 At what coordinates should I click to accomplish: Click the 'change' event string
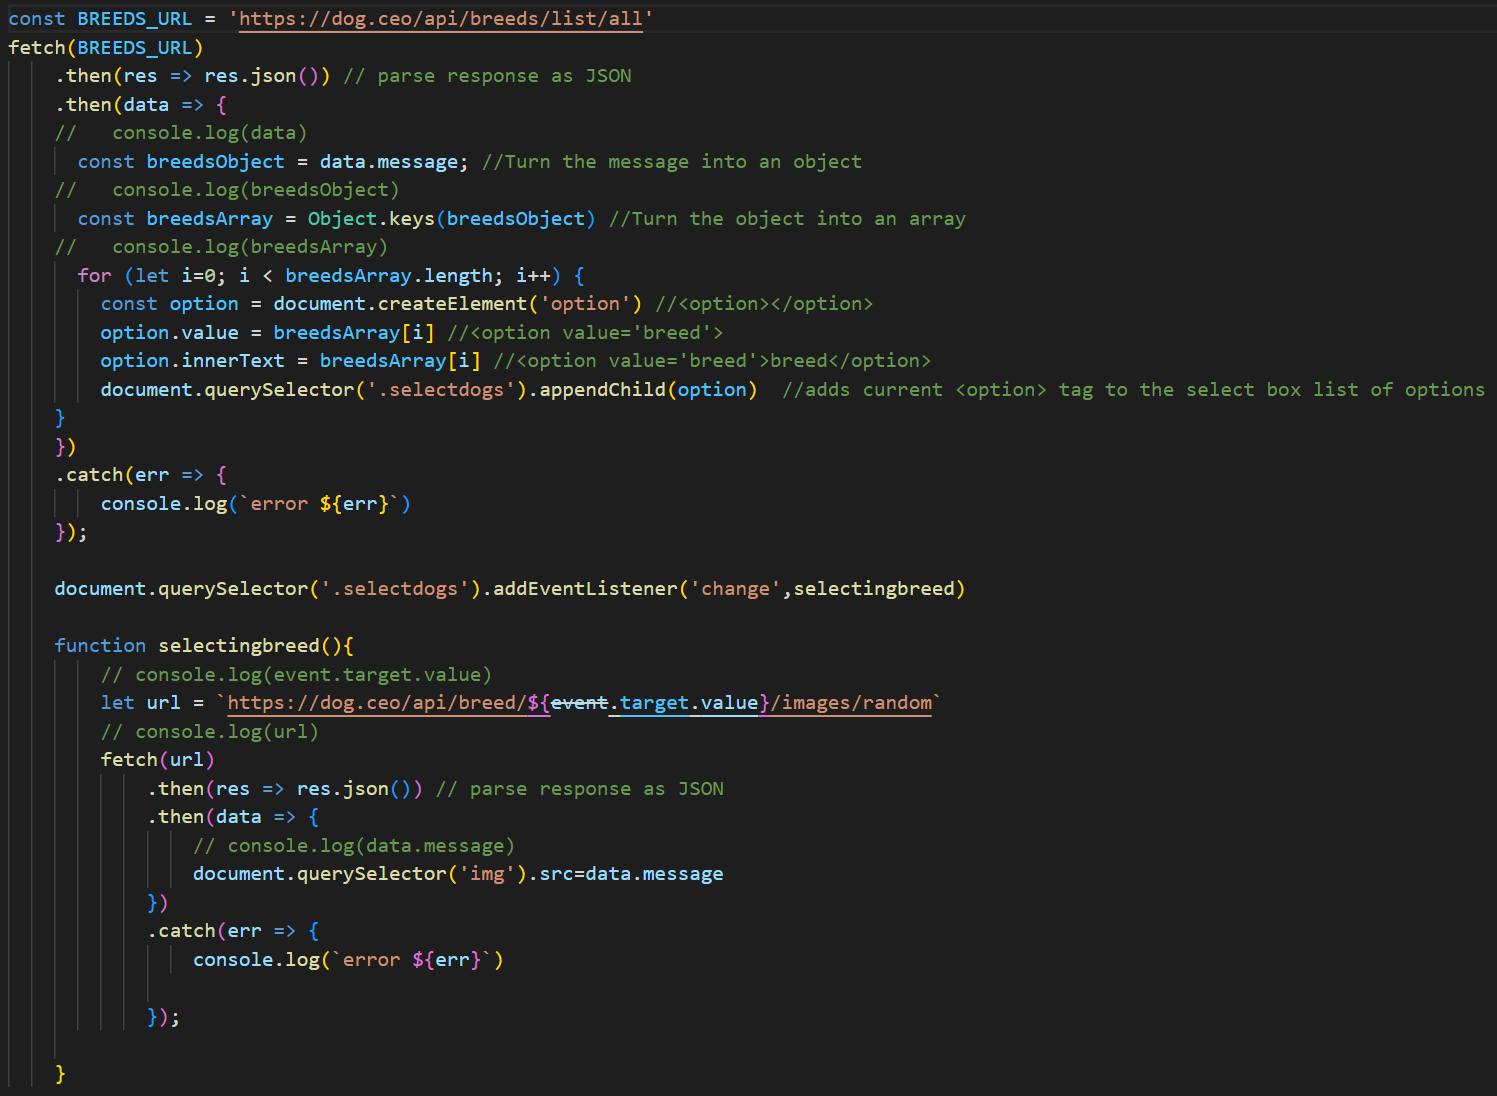[x=735, y=589]
